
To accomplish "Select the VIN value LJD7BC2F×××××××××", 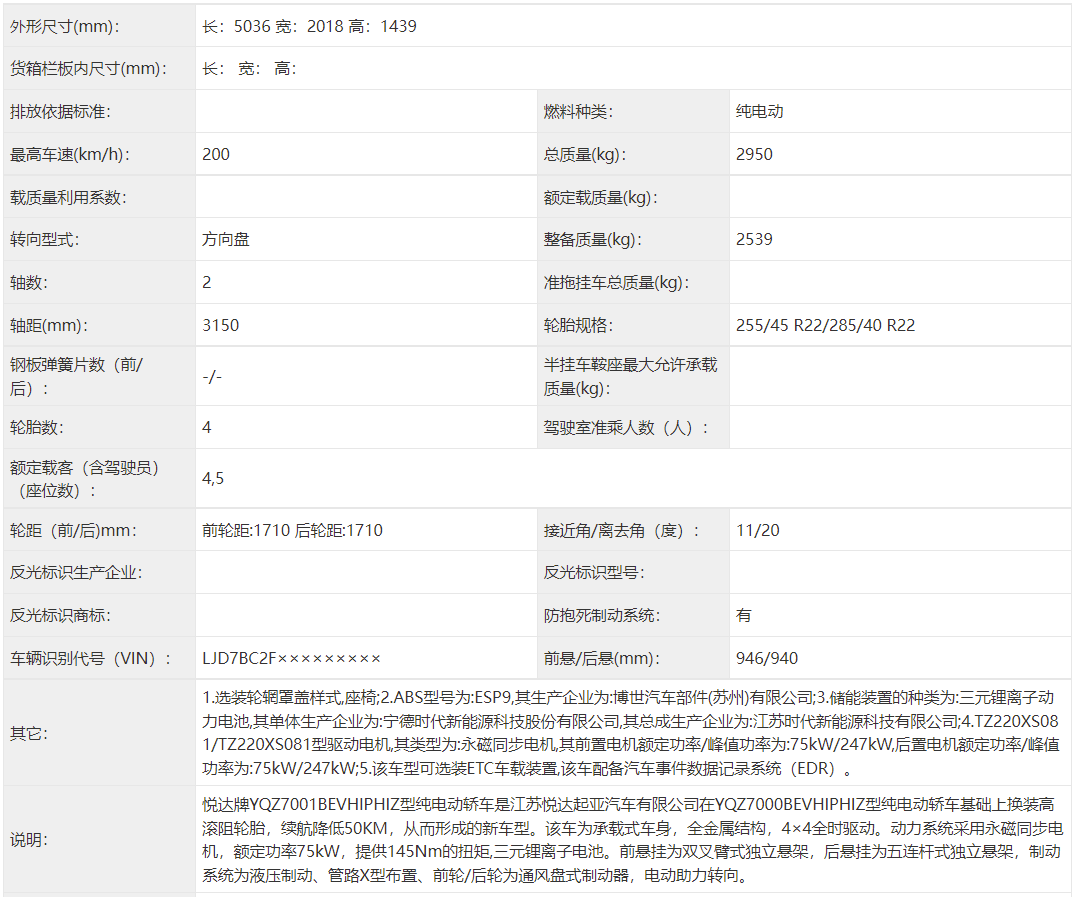I will (291, 659).
